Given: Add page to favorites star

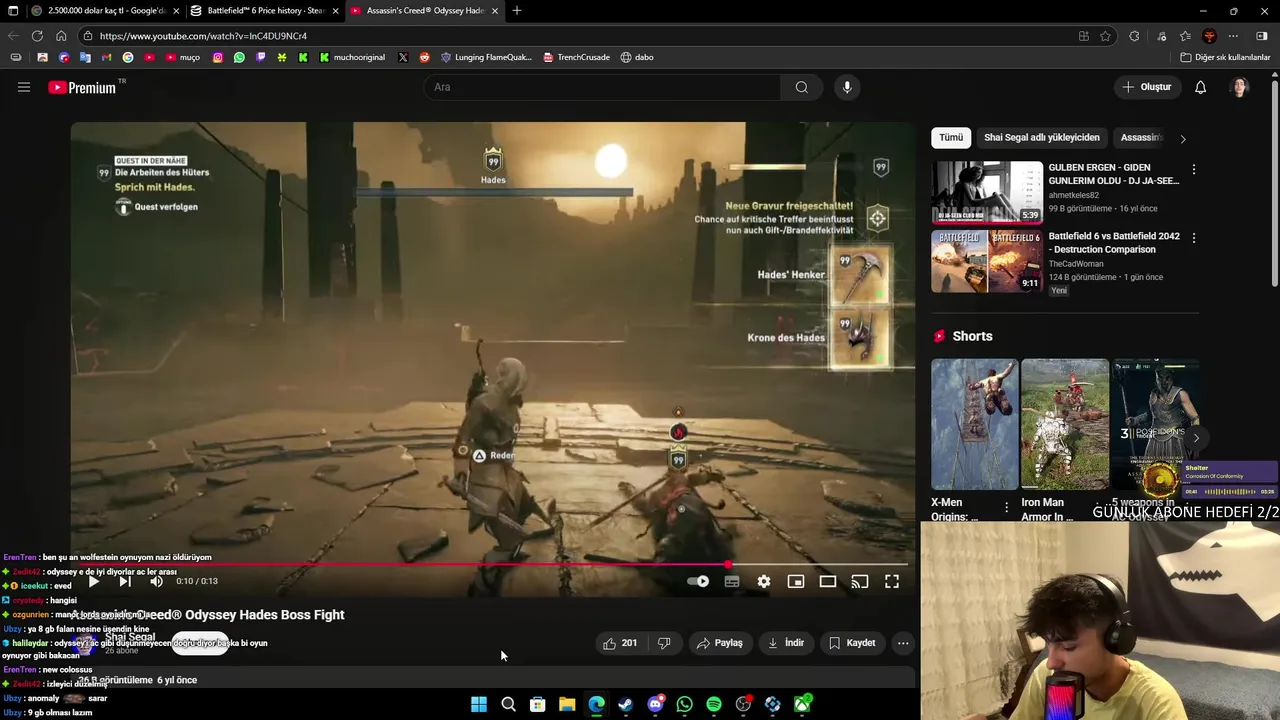Looking at the screenshot, I should click(x=1105, y=36).
